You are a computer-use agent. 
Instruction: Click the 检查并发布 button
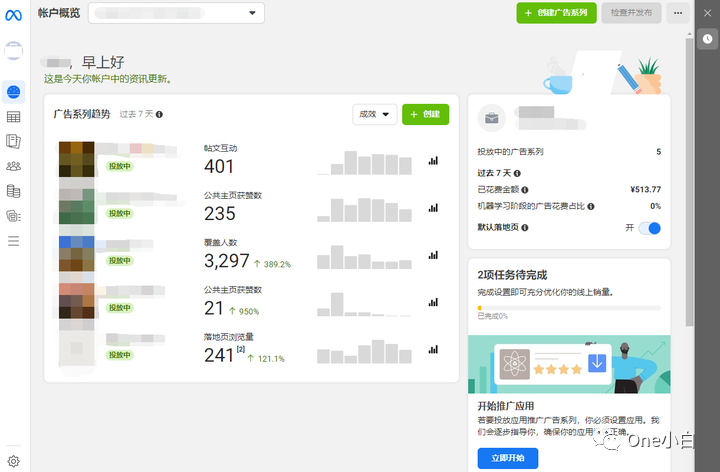(631, 13)
